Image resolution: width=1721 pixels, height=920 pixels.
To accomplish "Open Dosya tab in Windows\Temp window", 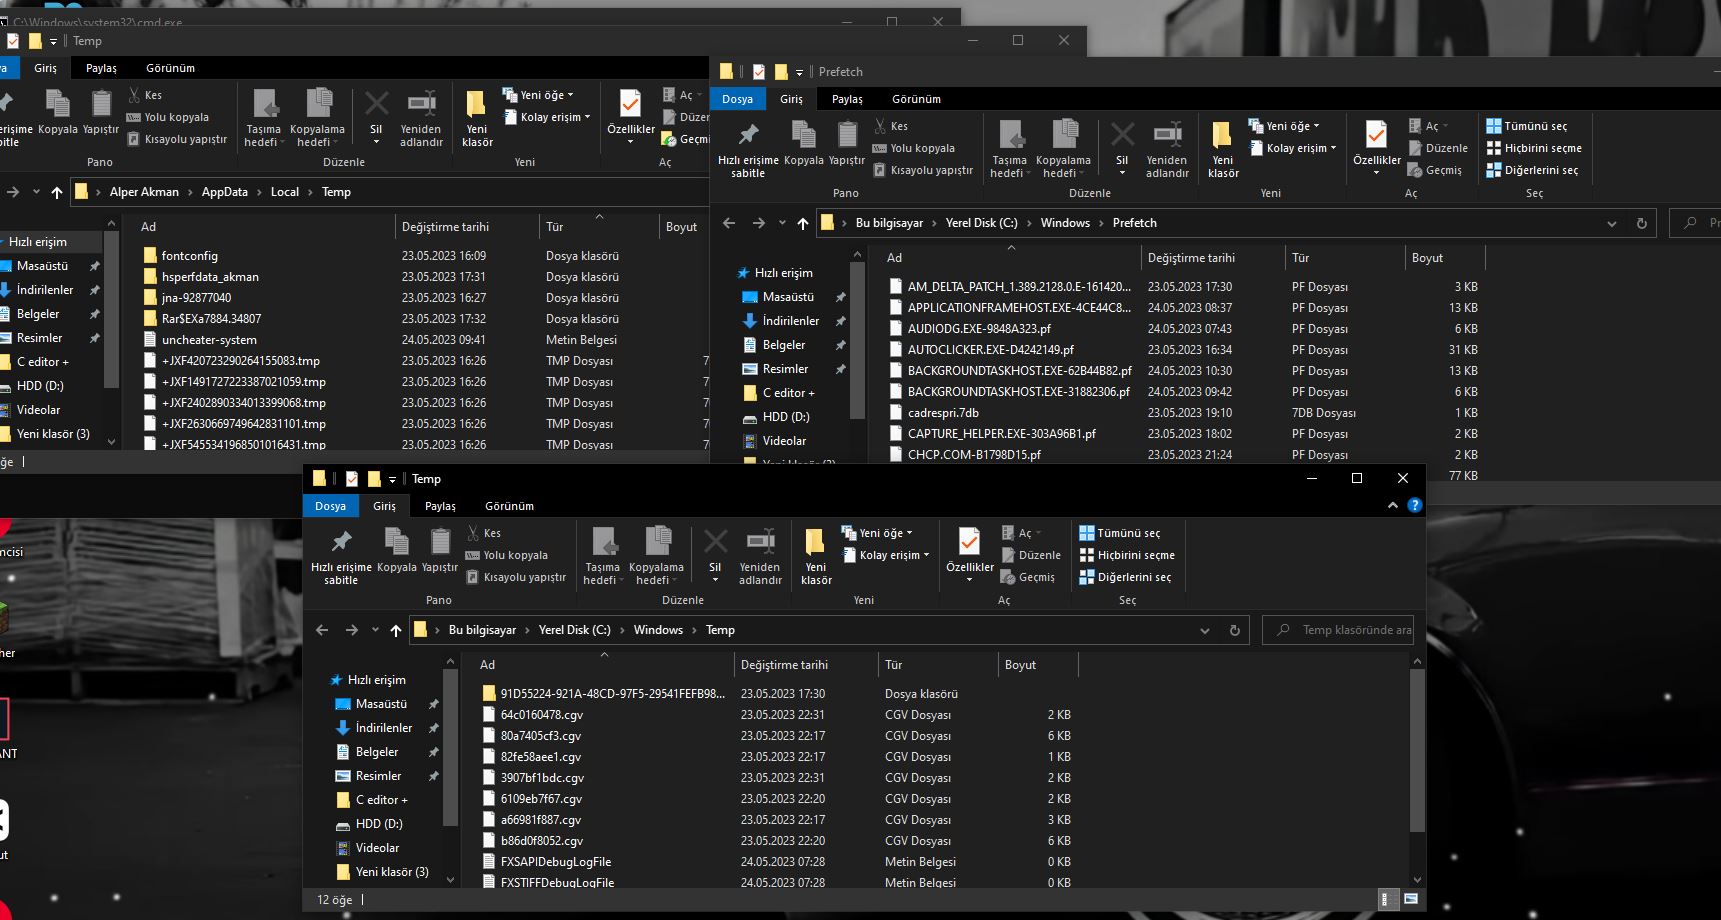I will click(x=330, y=506).
